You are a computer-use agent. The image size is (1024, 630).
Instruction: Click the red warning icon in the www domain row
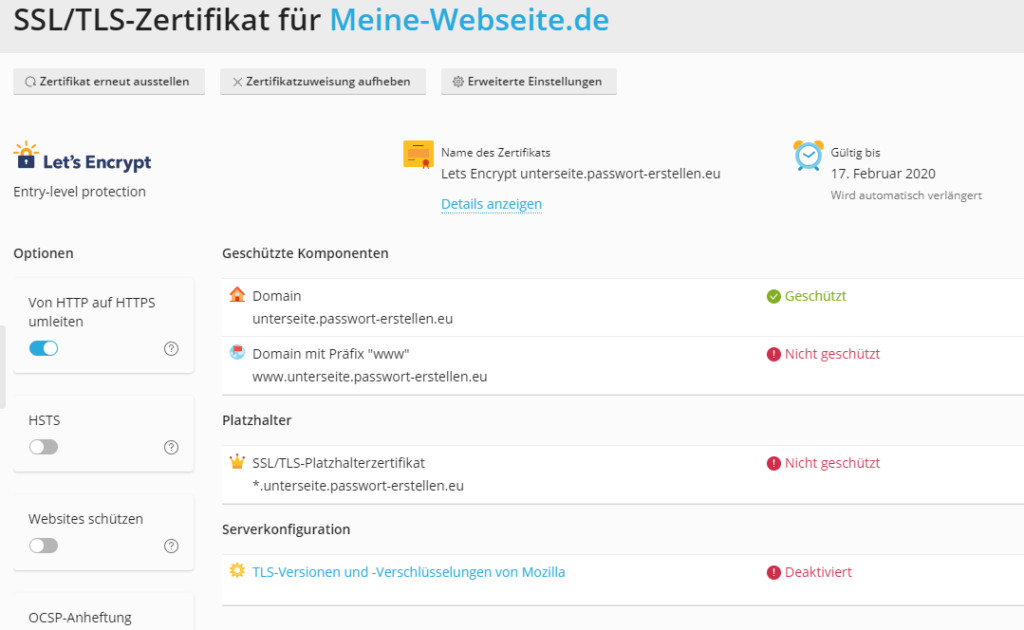[774, 354]
